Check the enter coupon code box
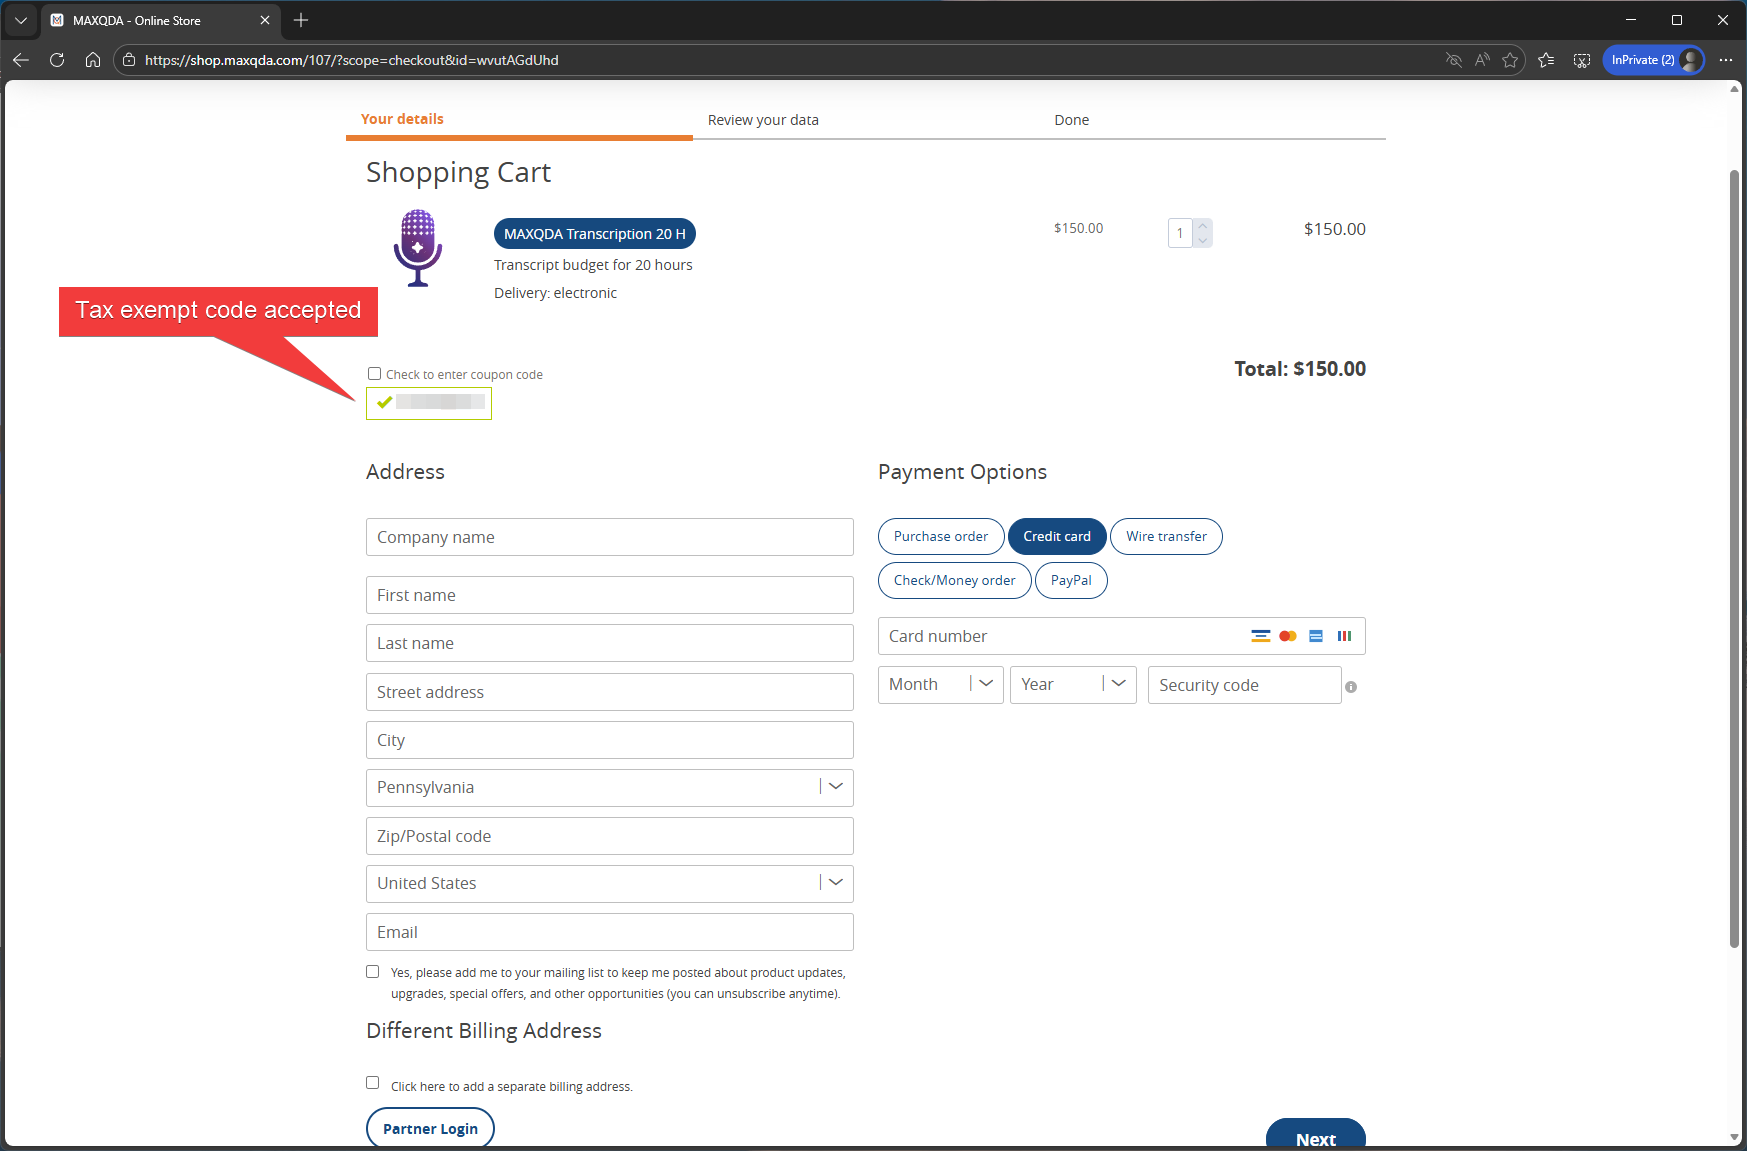The width and height of the screenshot is (1747, 1151). [375, 374]
